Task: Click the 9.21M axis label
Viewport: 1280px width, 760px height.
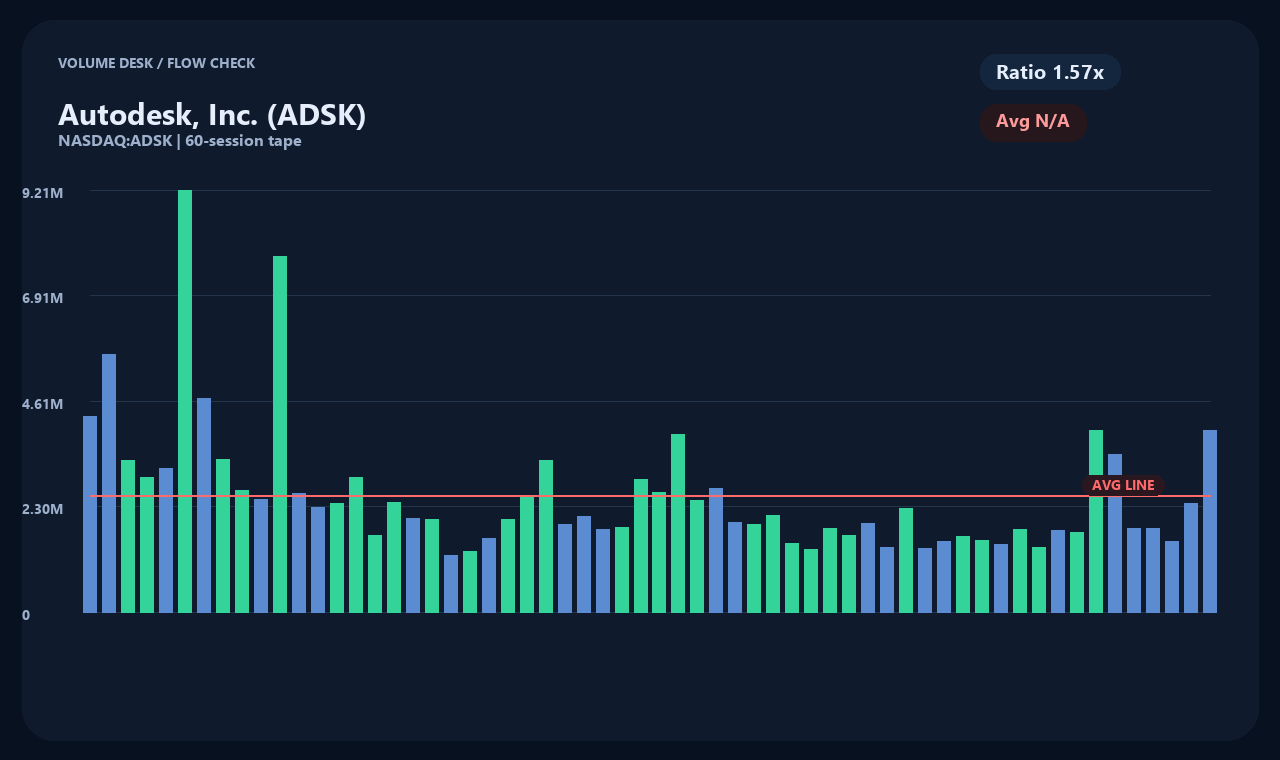Action: [43, 192]
